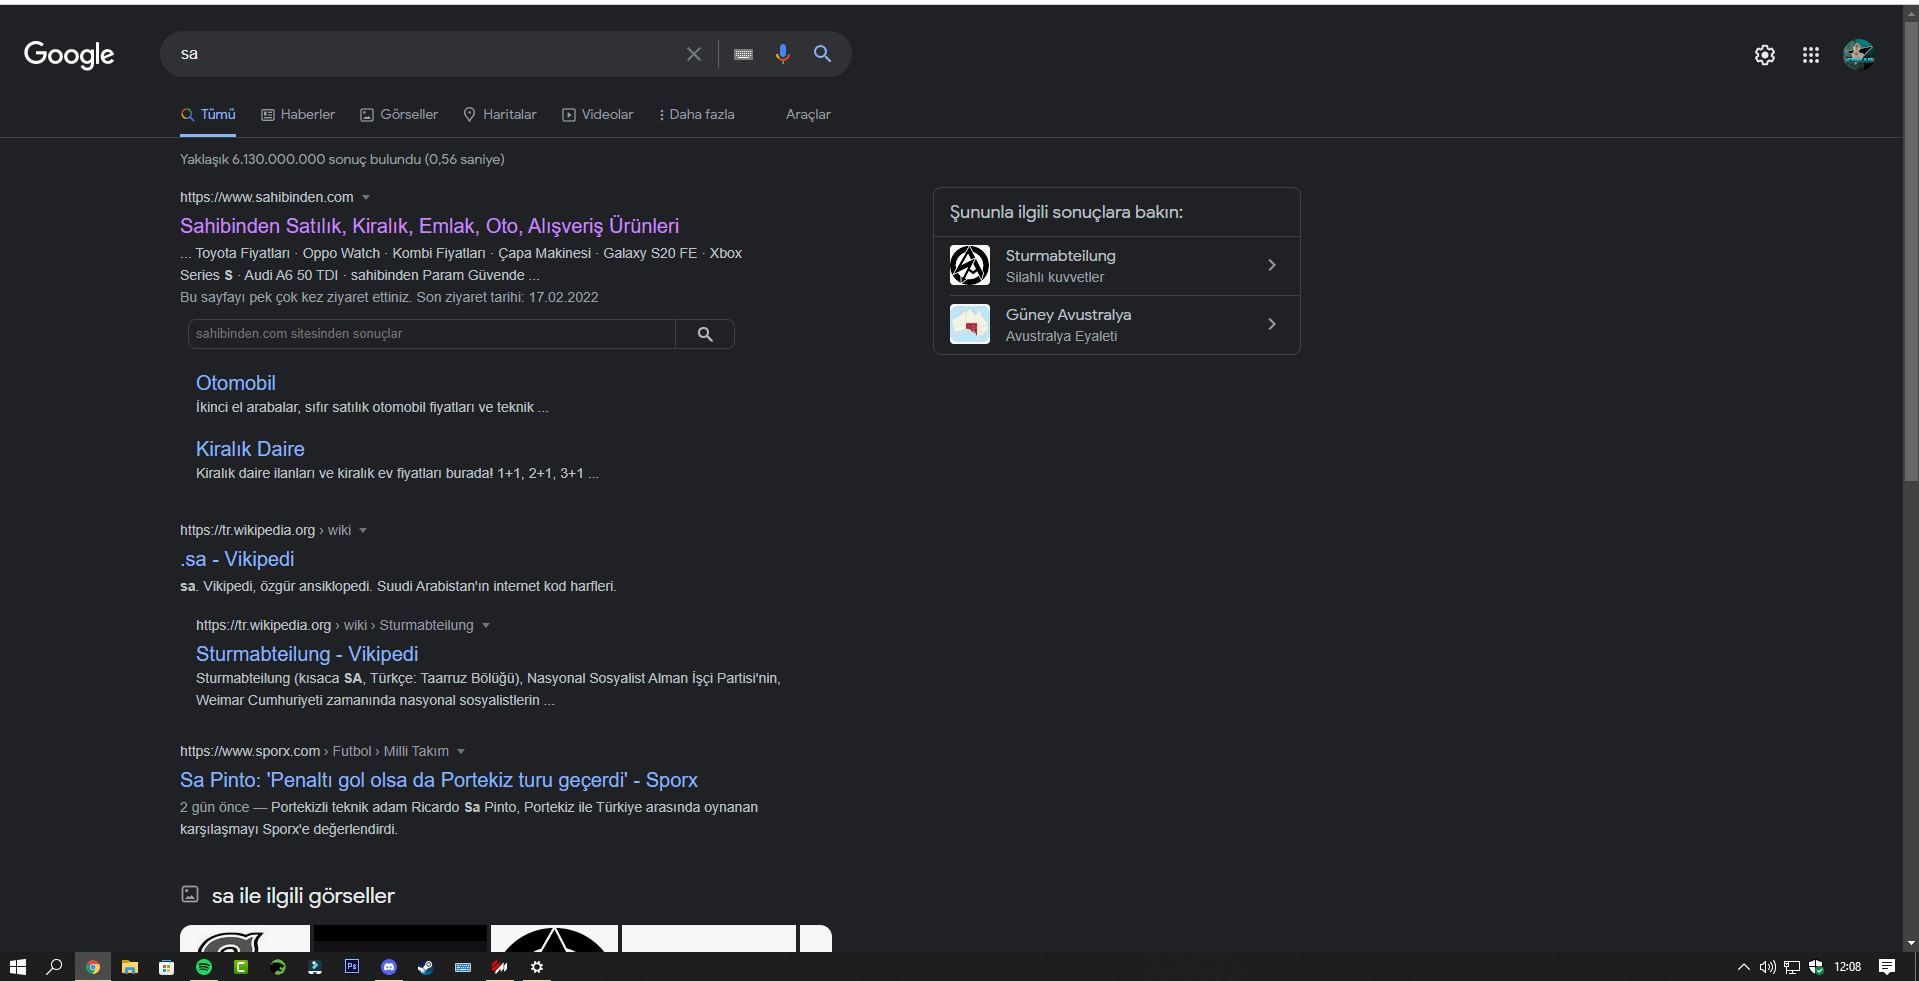
Task: Open Windows taskbar search
Action: point(55,967)
